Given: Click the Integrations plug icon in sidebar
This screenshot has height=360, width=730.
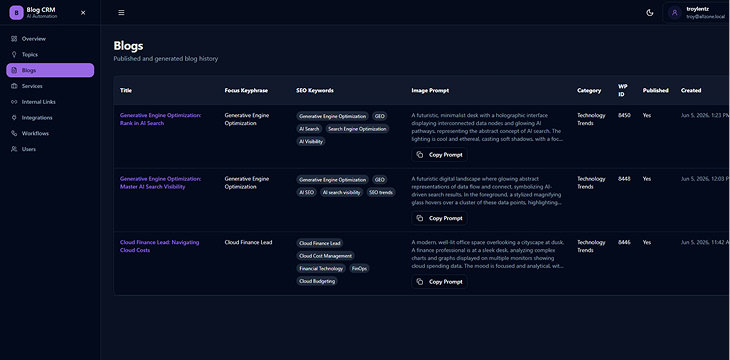Looking at the screenshot, I should point(14,118).
